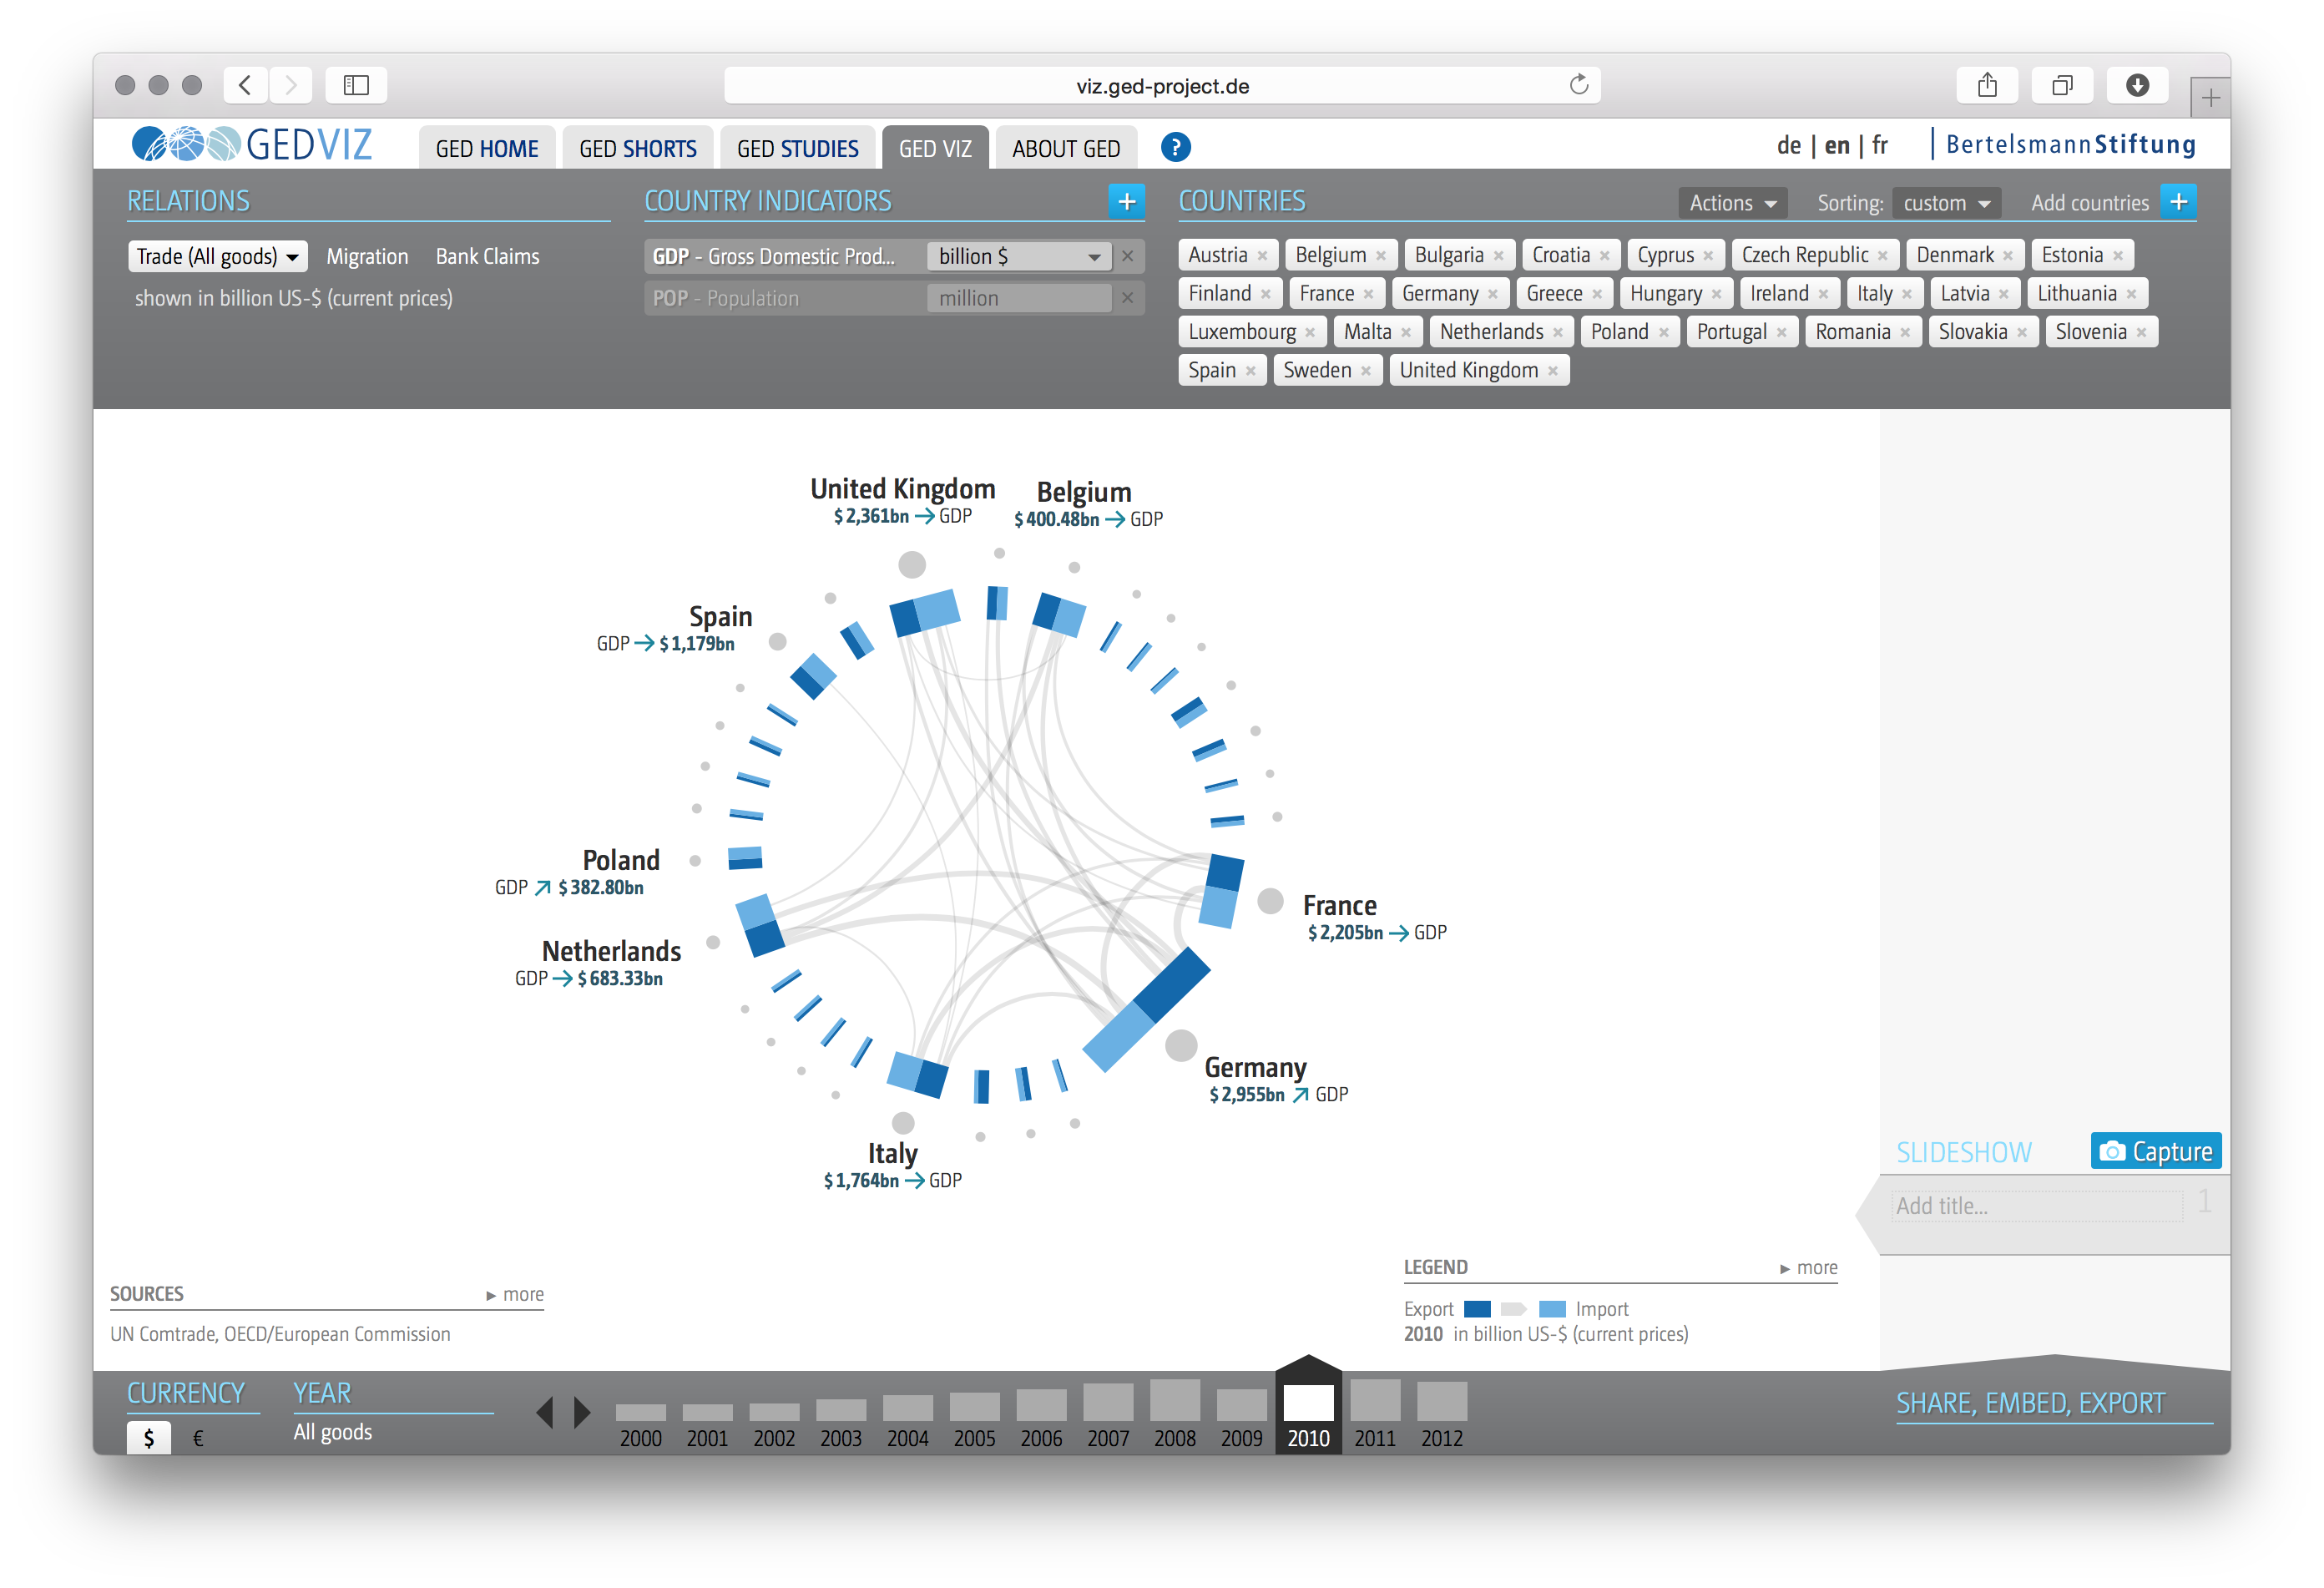Open the GDP unit billion $ dropdown

point(1018,257)
